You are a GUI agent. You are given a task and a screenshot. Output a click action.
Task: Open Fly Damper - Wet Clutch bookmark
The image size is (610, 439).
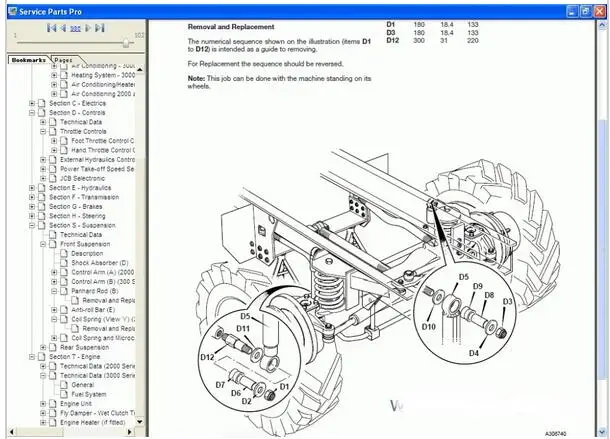click(98, 413)
